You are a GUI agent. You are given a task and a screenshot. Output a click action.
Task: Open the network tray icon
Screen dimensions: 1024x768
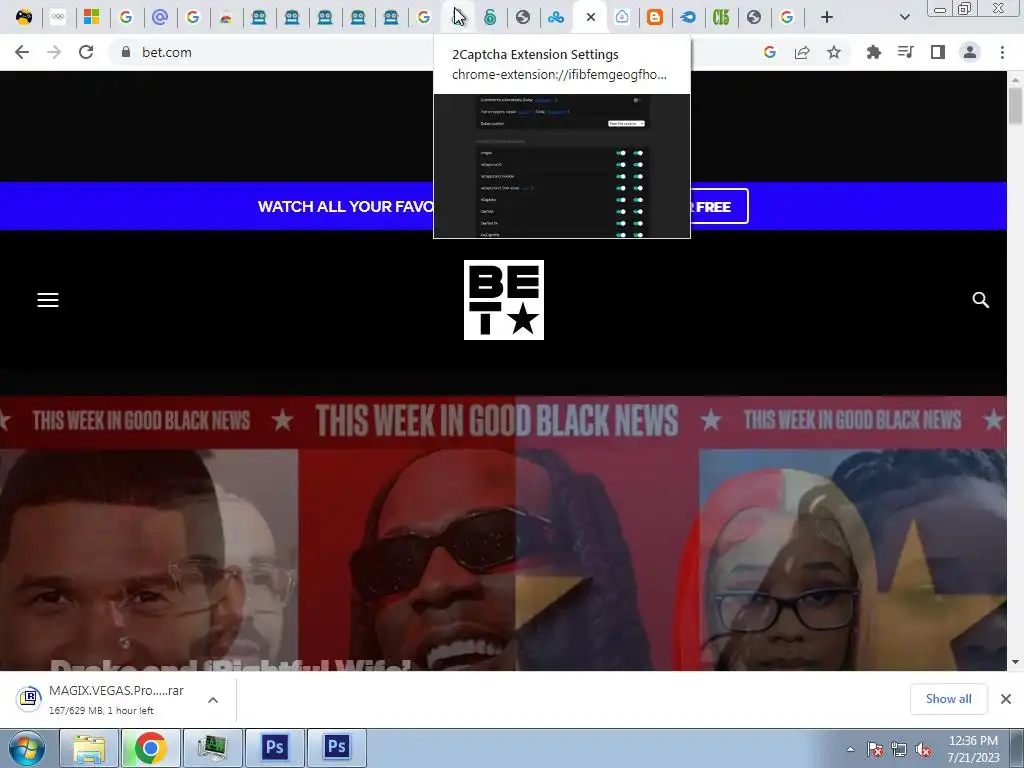pos(899,749)
